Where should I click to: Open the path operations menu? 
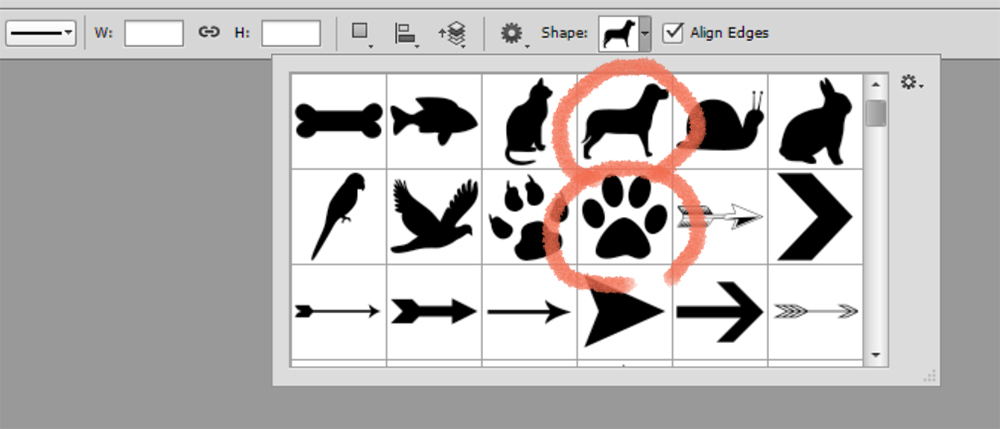click(x=362, y=33)
